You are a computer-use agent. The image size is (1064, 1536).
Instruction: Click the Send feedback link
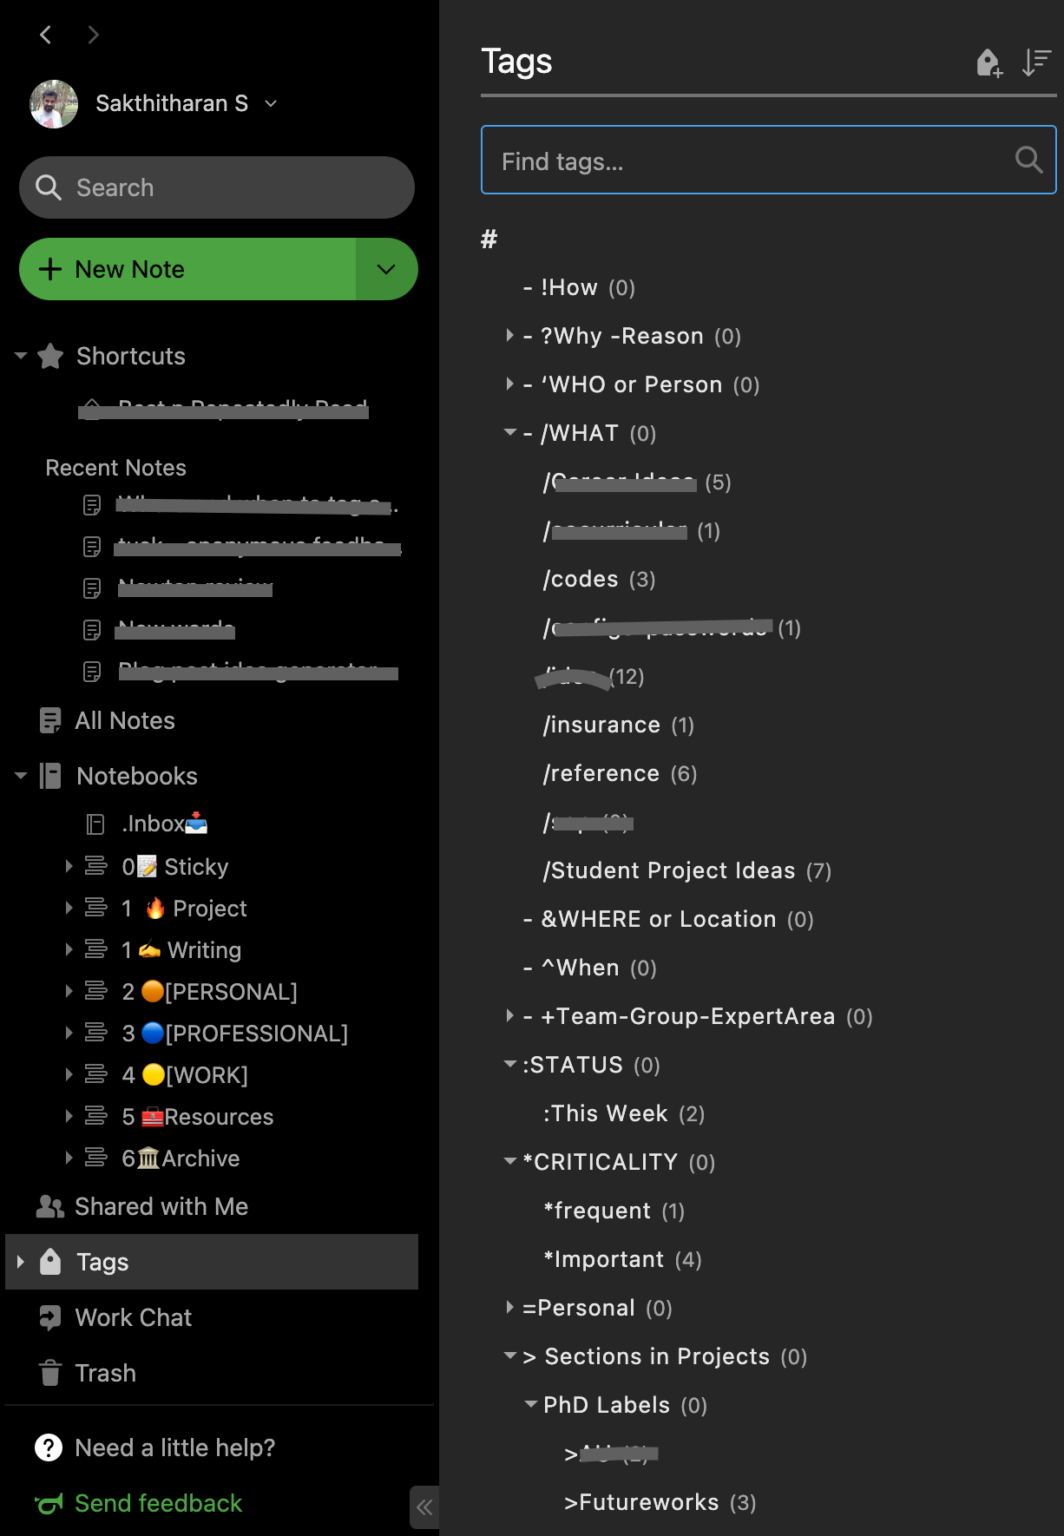[x=158, y=1503]
